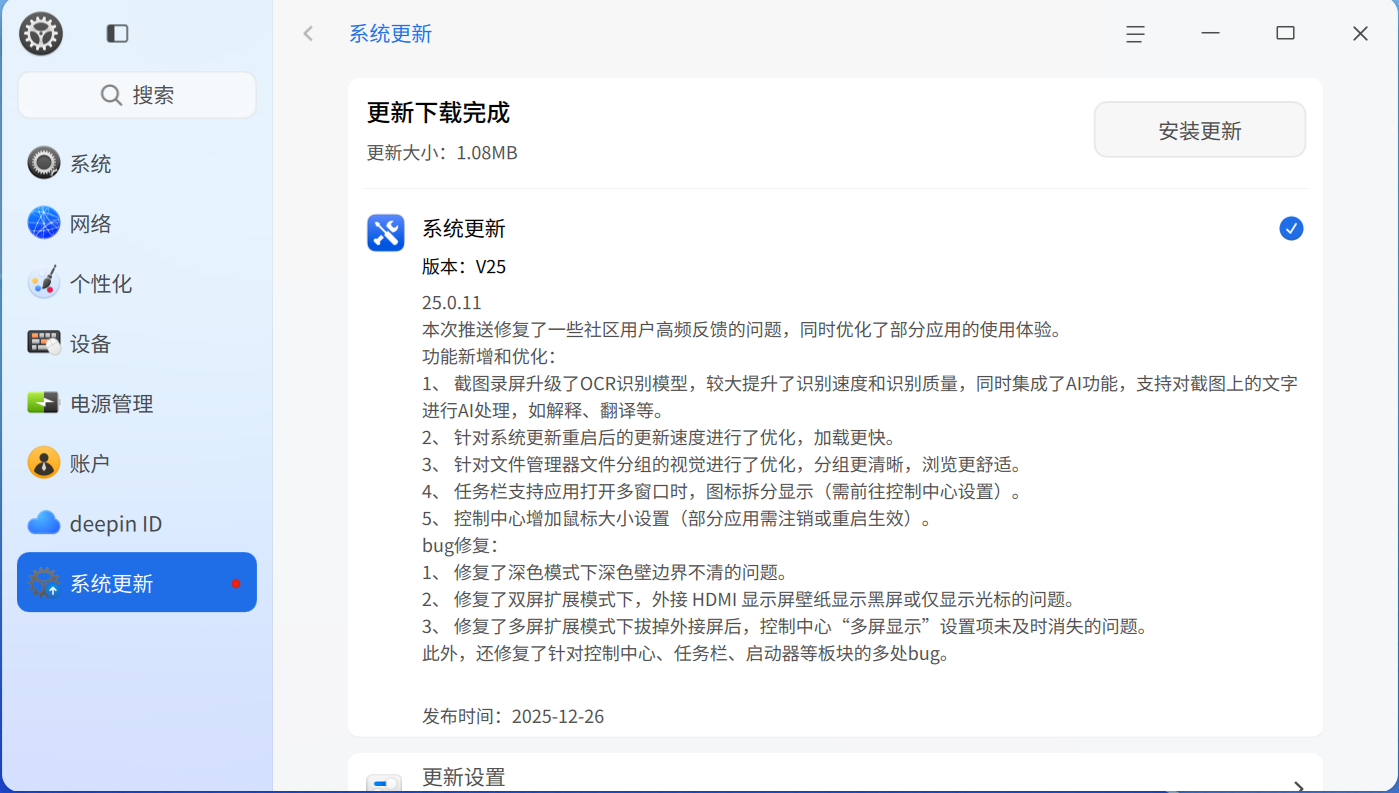Open the 更新设置 row
Viewport: 1399px width, 793px height.
(x=835, y=774)
